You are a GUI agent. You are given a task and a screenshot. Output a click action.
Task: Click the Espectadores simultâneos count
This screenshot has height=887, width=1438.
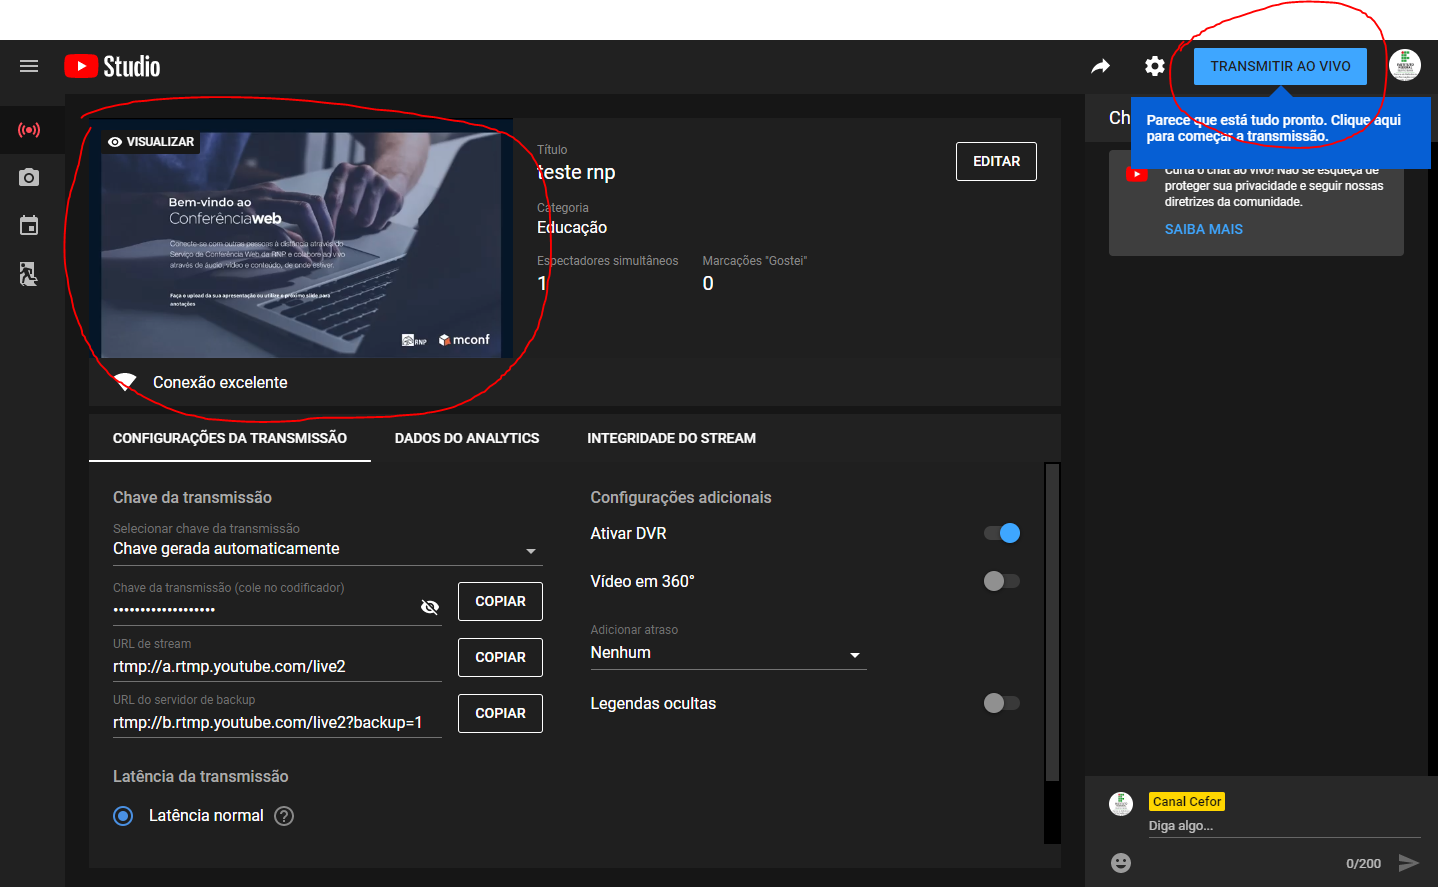click(542, 283)
